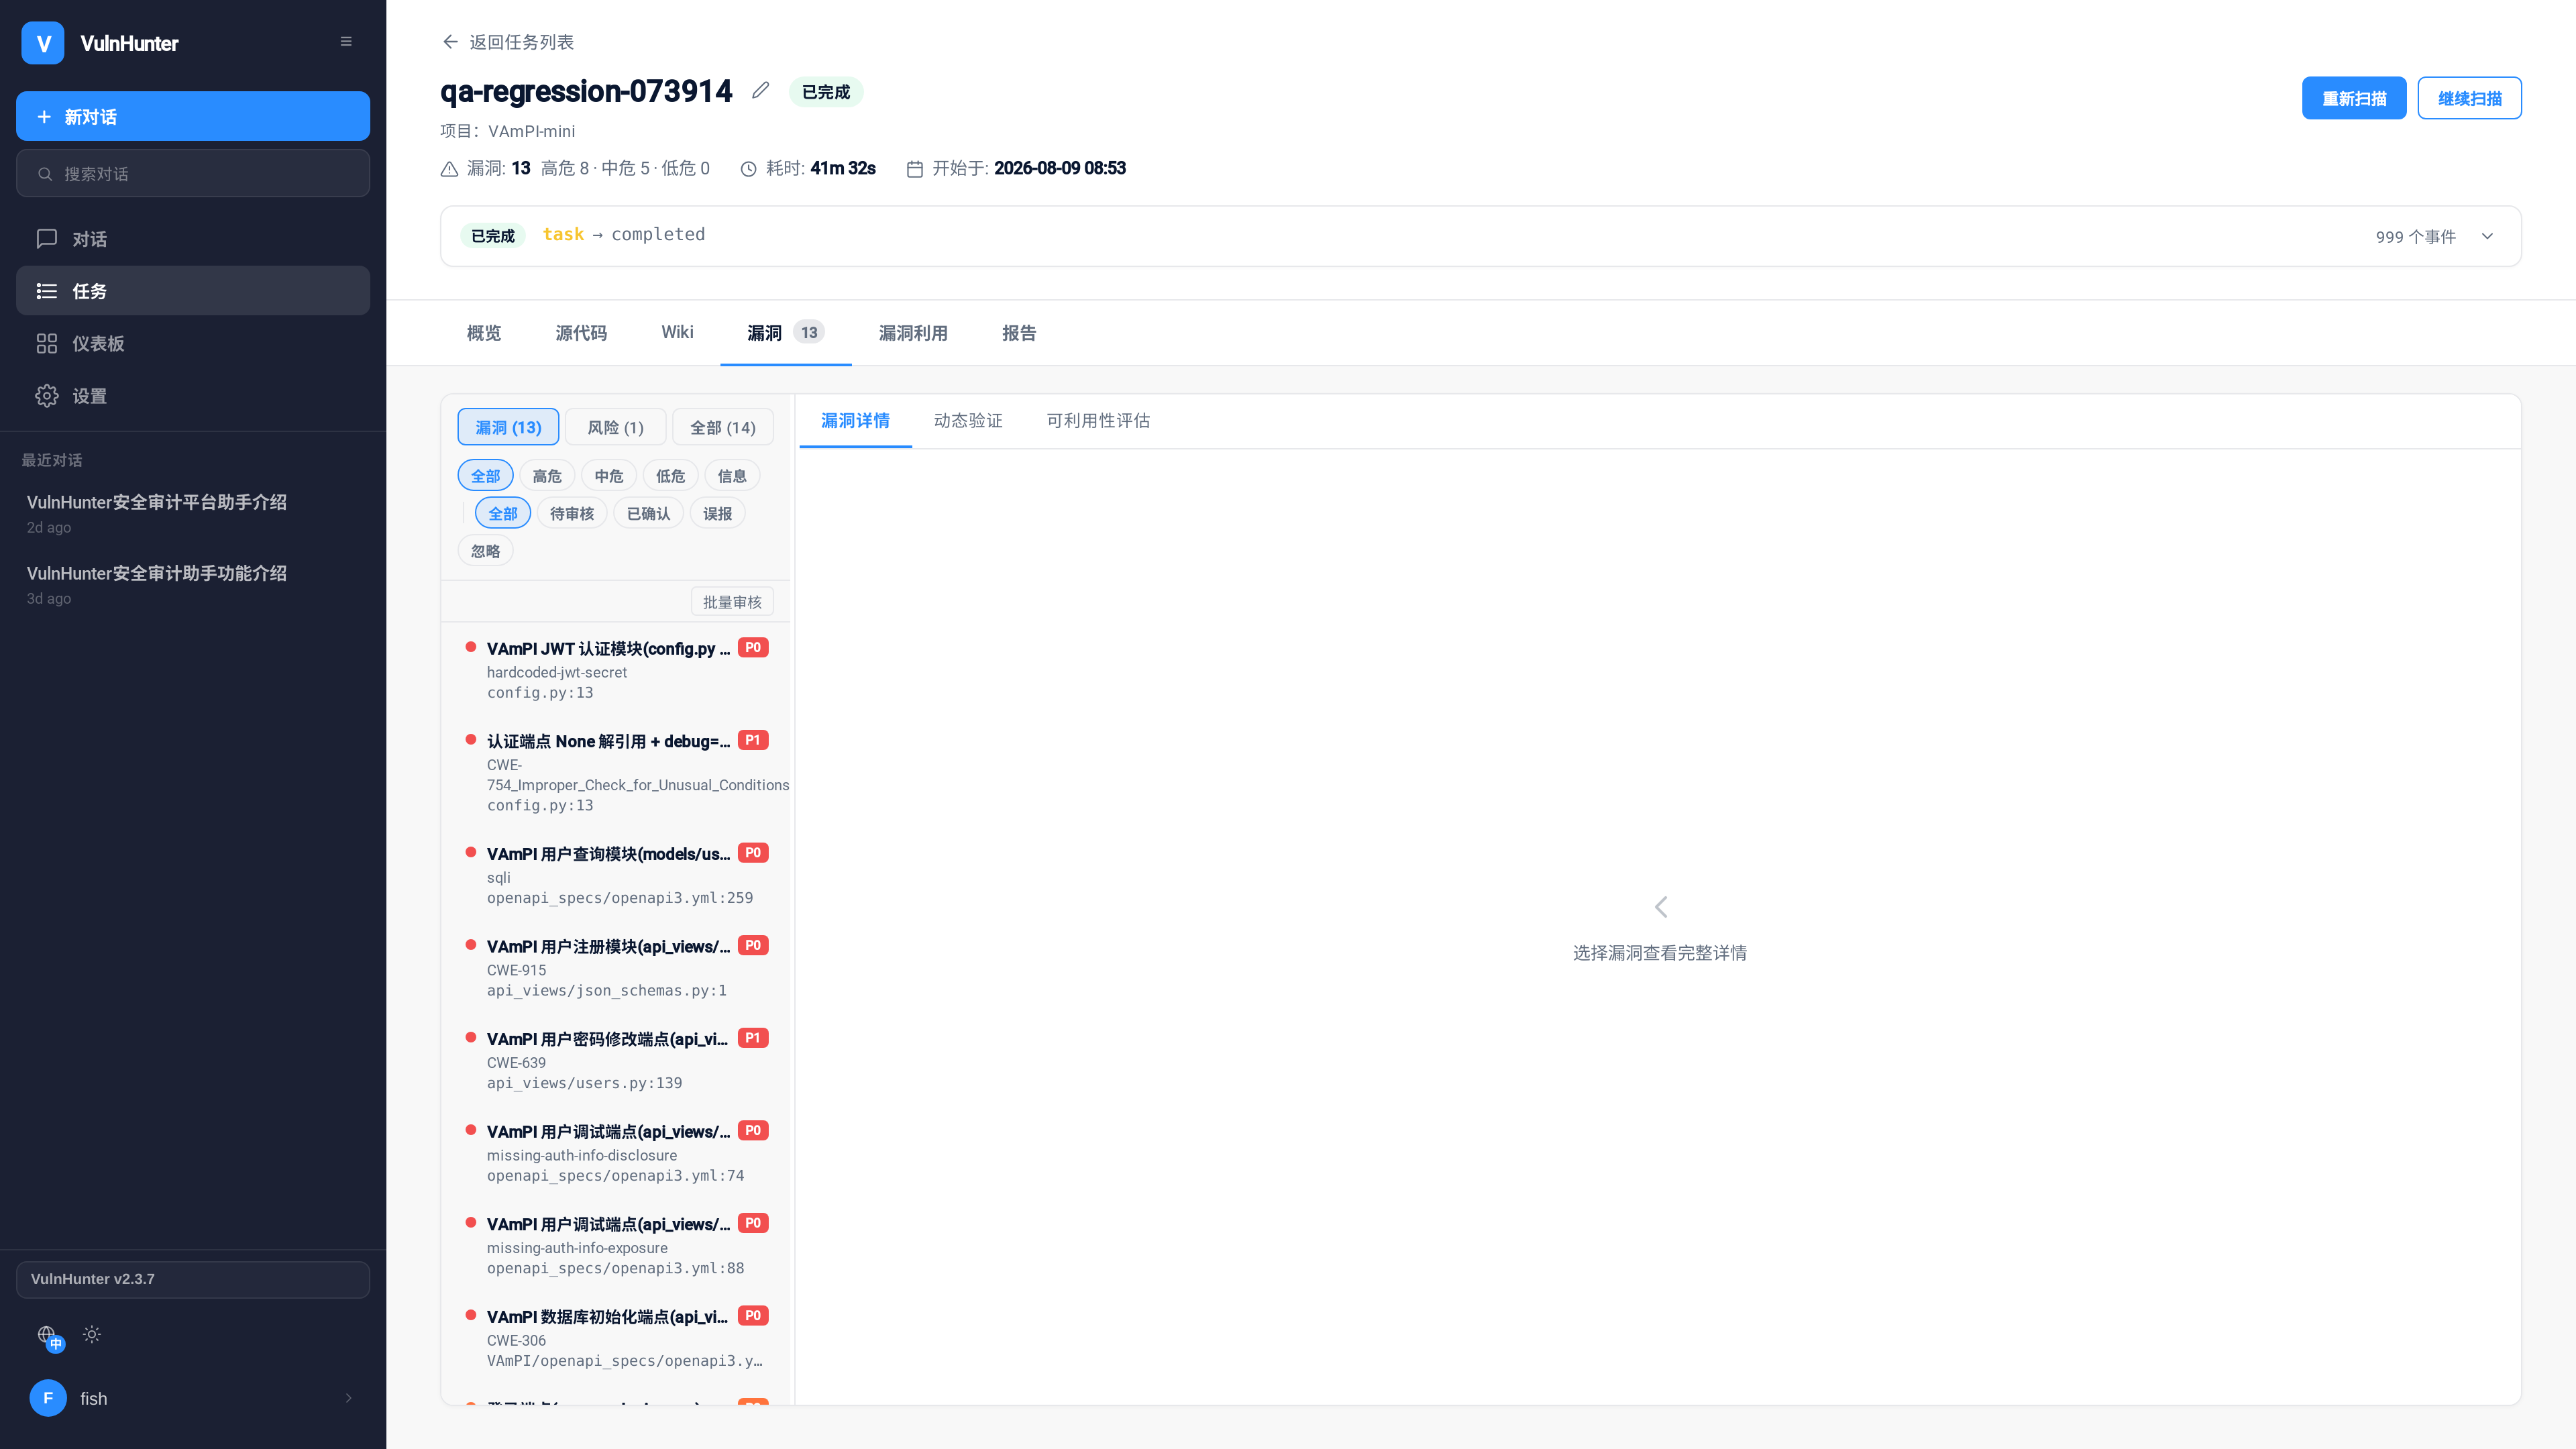Click 重新扫描 rescan button
The image size is (2576, 1449).
coord(2354,98)
